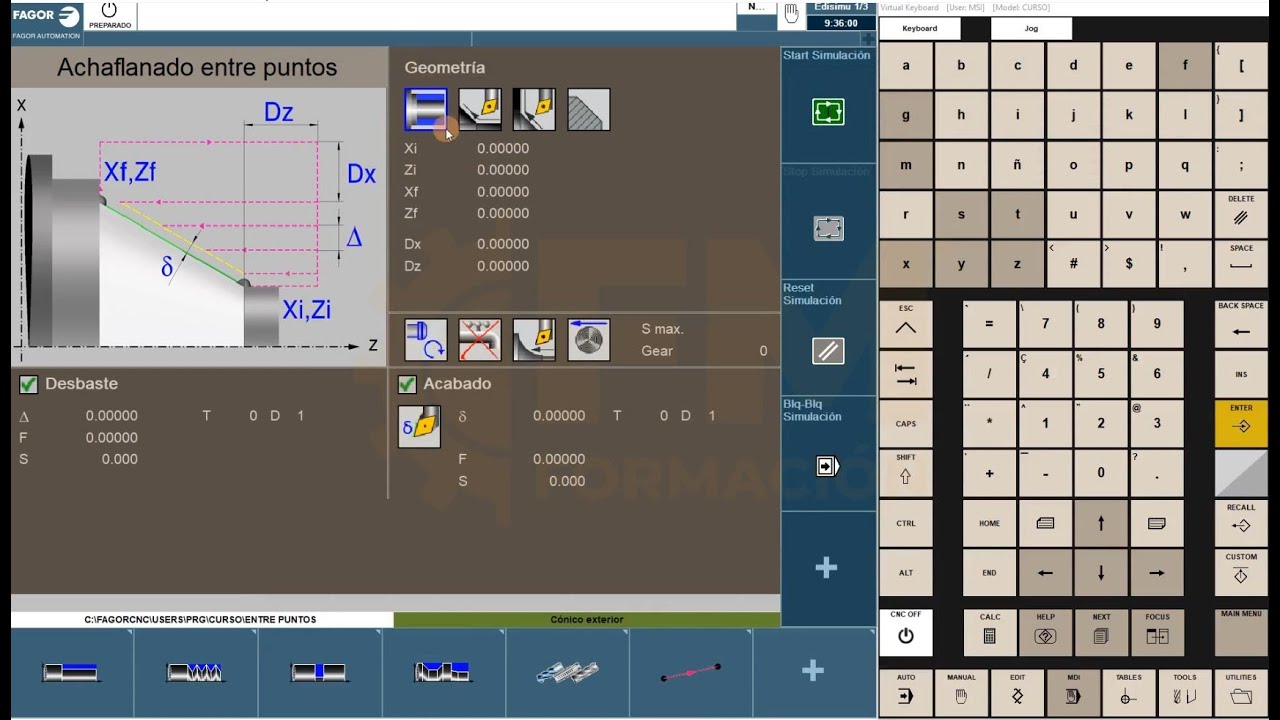
Task: Switch to the Jog tab
Action: click(1031, 29)
